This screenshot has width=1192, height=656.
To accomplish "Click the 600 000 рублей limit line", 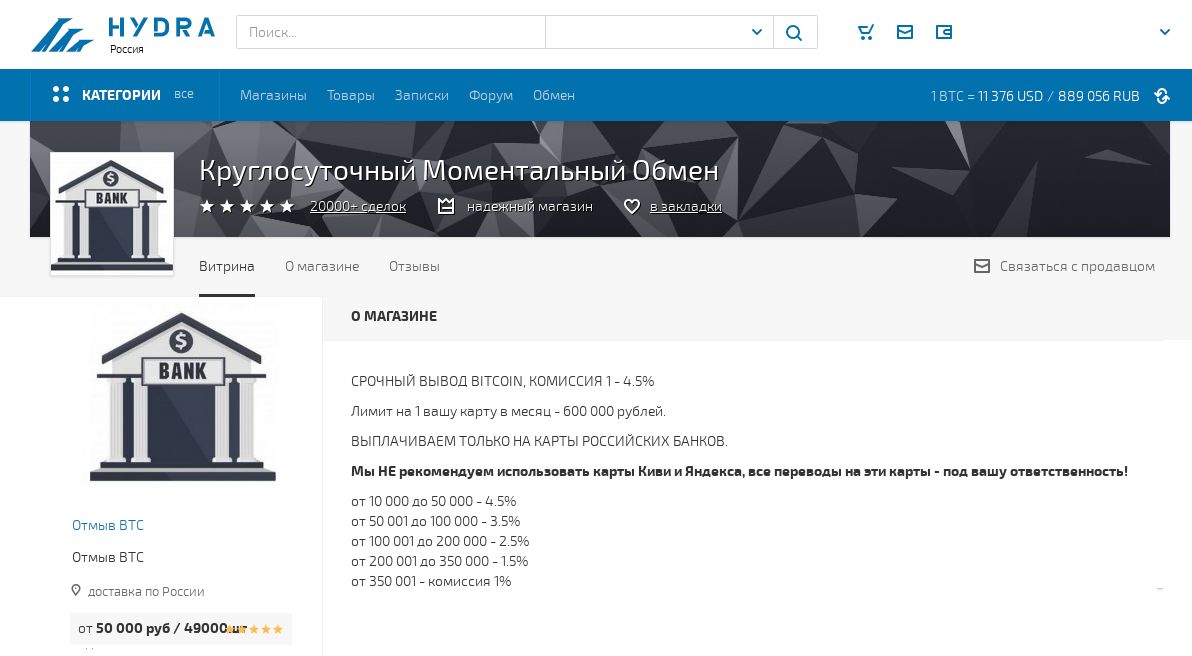I will [x=508, y=411].
